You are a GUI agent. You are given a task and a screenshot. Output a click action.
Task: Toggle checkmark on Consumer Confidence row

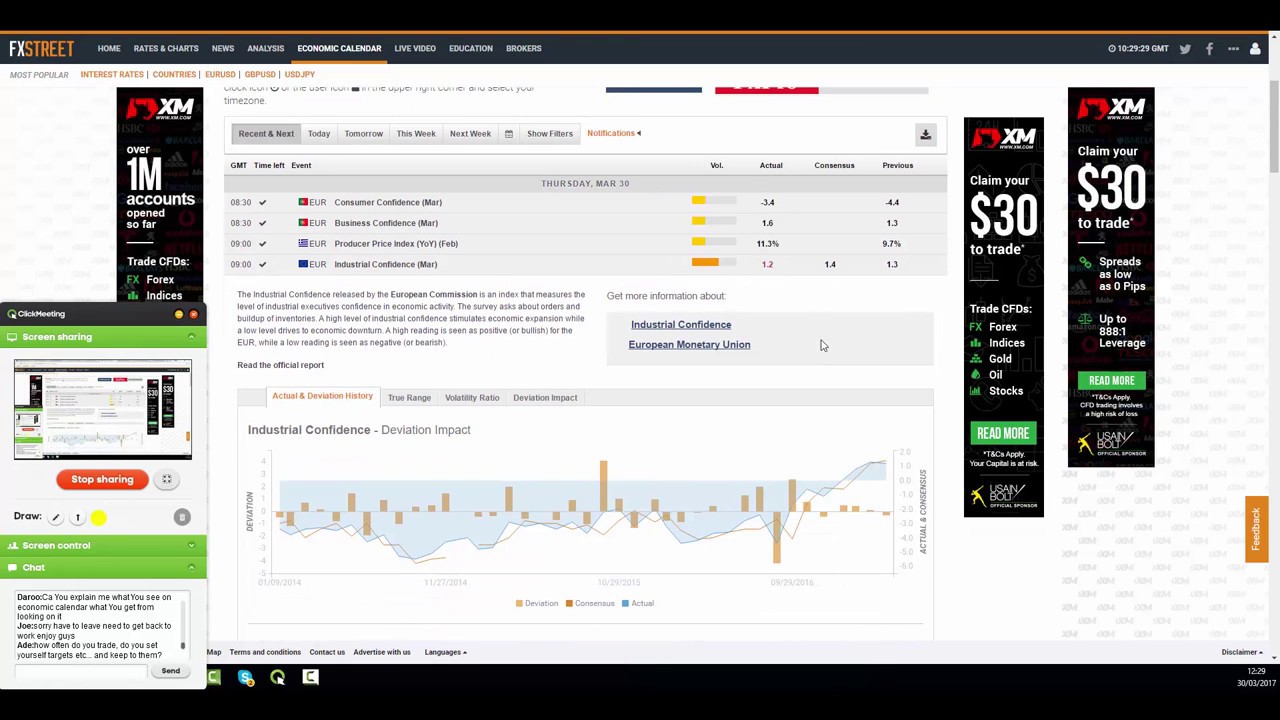pyautogui.click(x=262, y=202)
